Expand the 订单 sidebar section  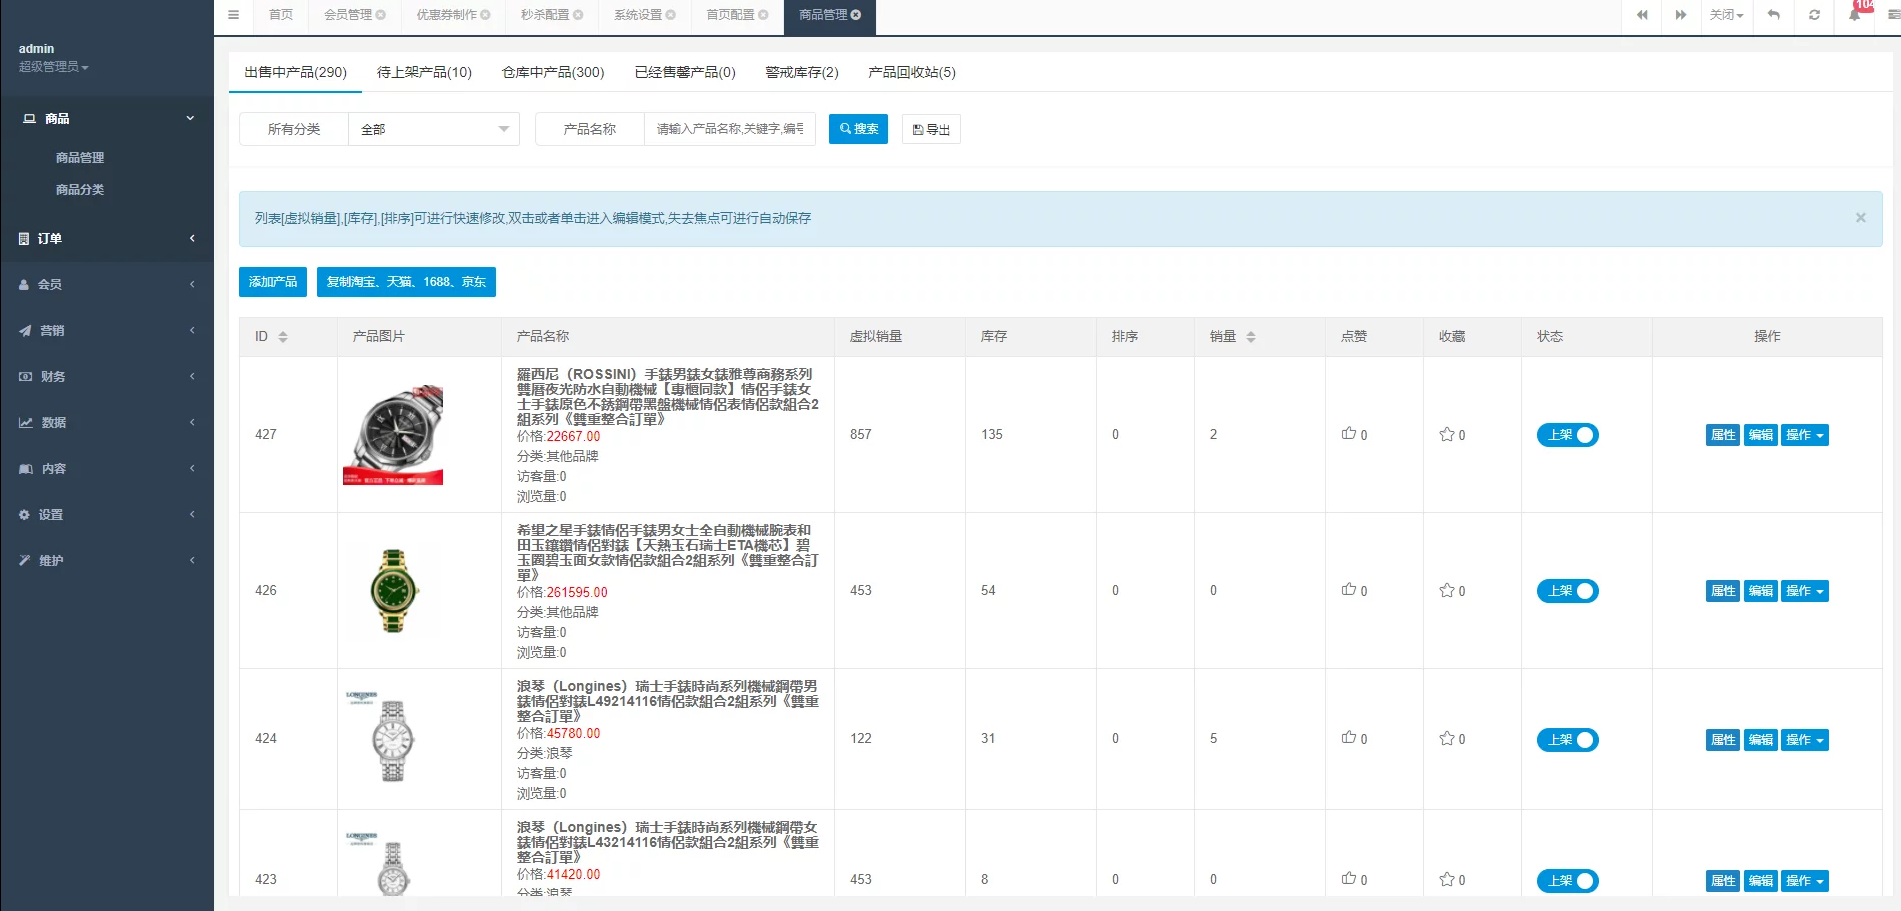point(107,238)
